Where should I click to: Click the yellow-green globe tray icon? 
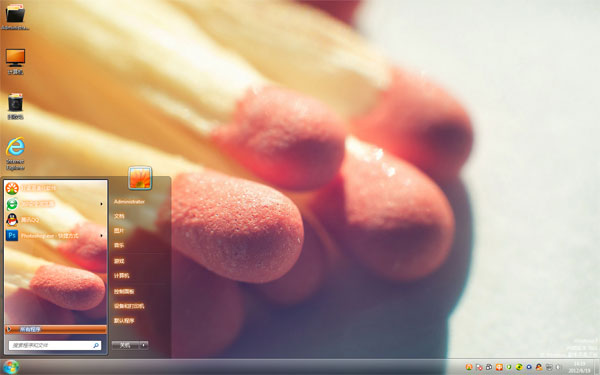click(x=519, y=367)
